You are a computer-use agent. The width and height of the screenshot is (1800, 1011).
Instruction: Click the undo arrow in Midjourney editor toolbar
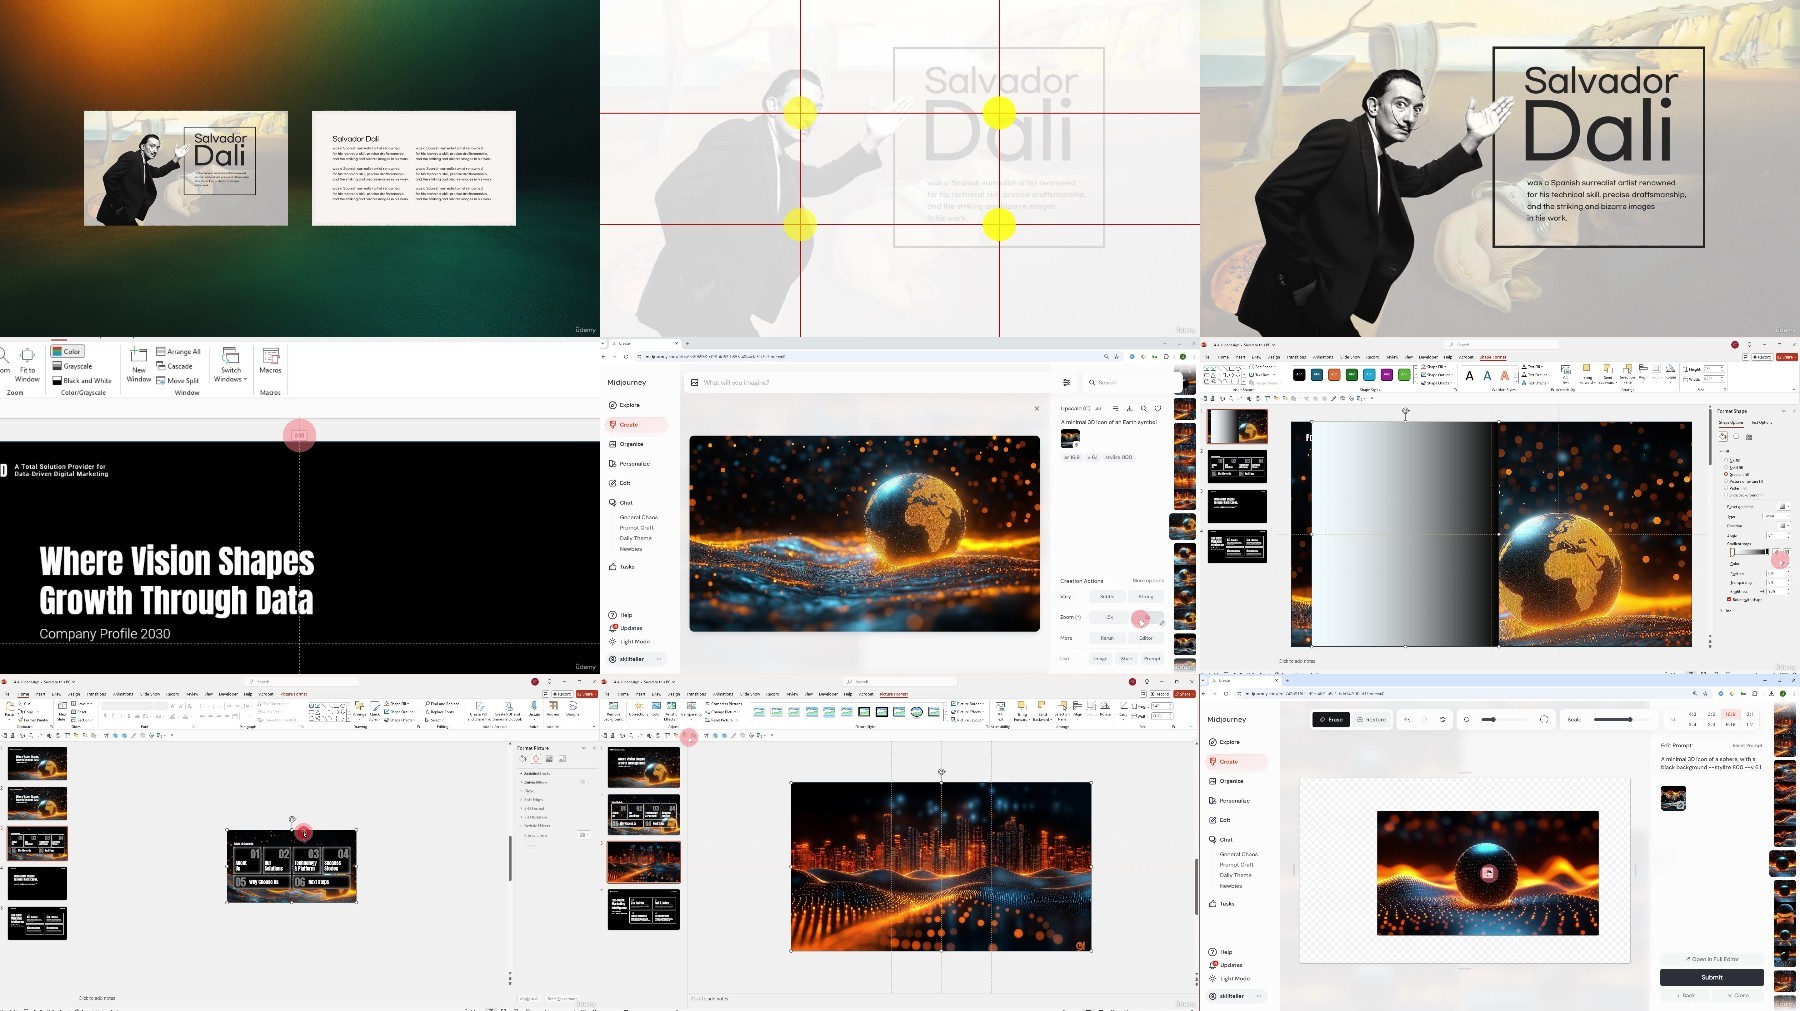click(x=1408, y=719)
